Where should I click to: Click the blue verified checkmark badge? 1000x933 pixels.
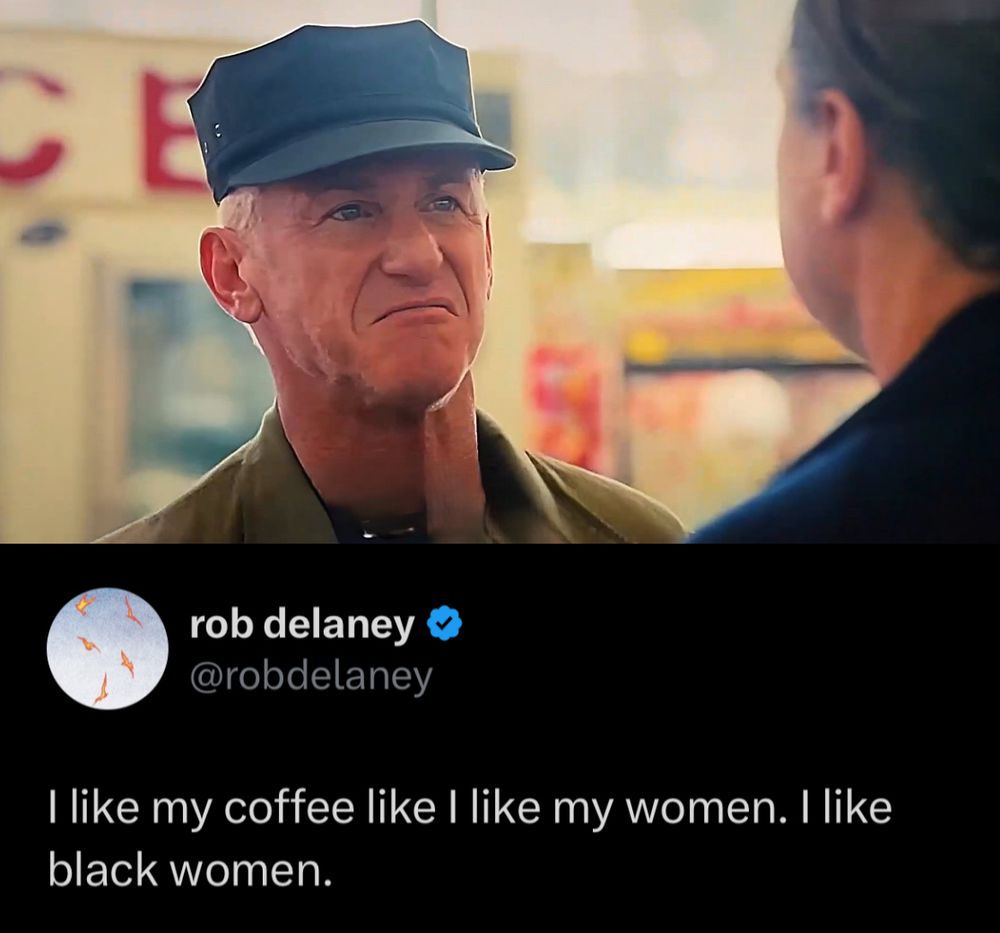(x=443, y=624)
